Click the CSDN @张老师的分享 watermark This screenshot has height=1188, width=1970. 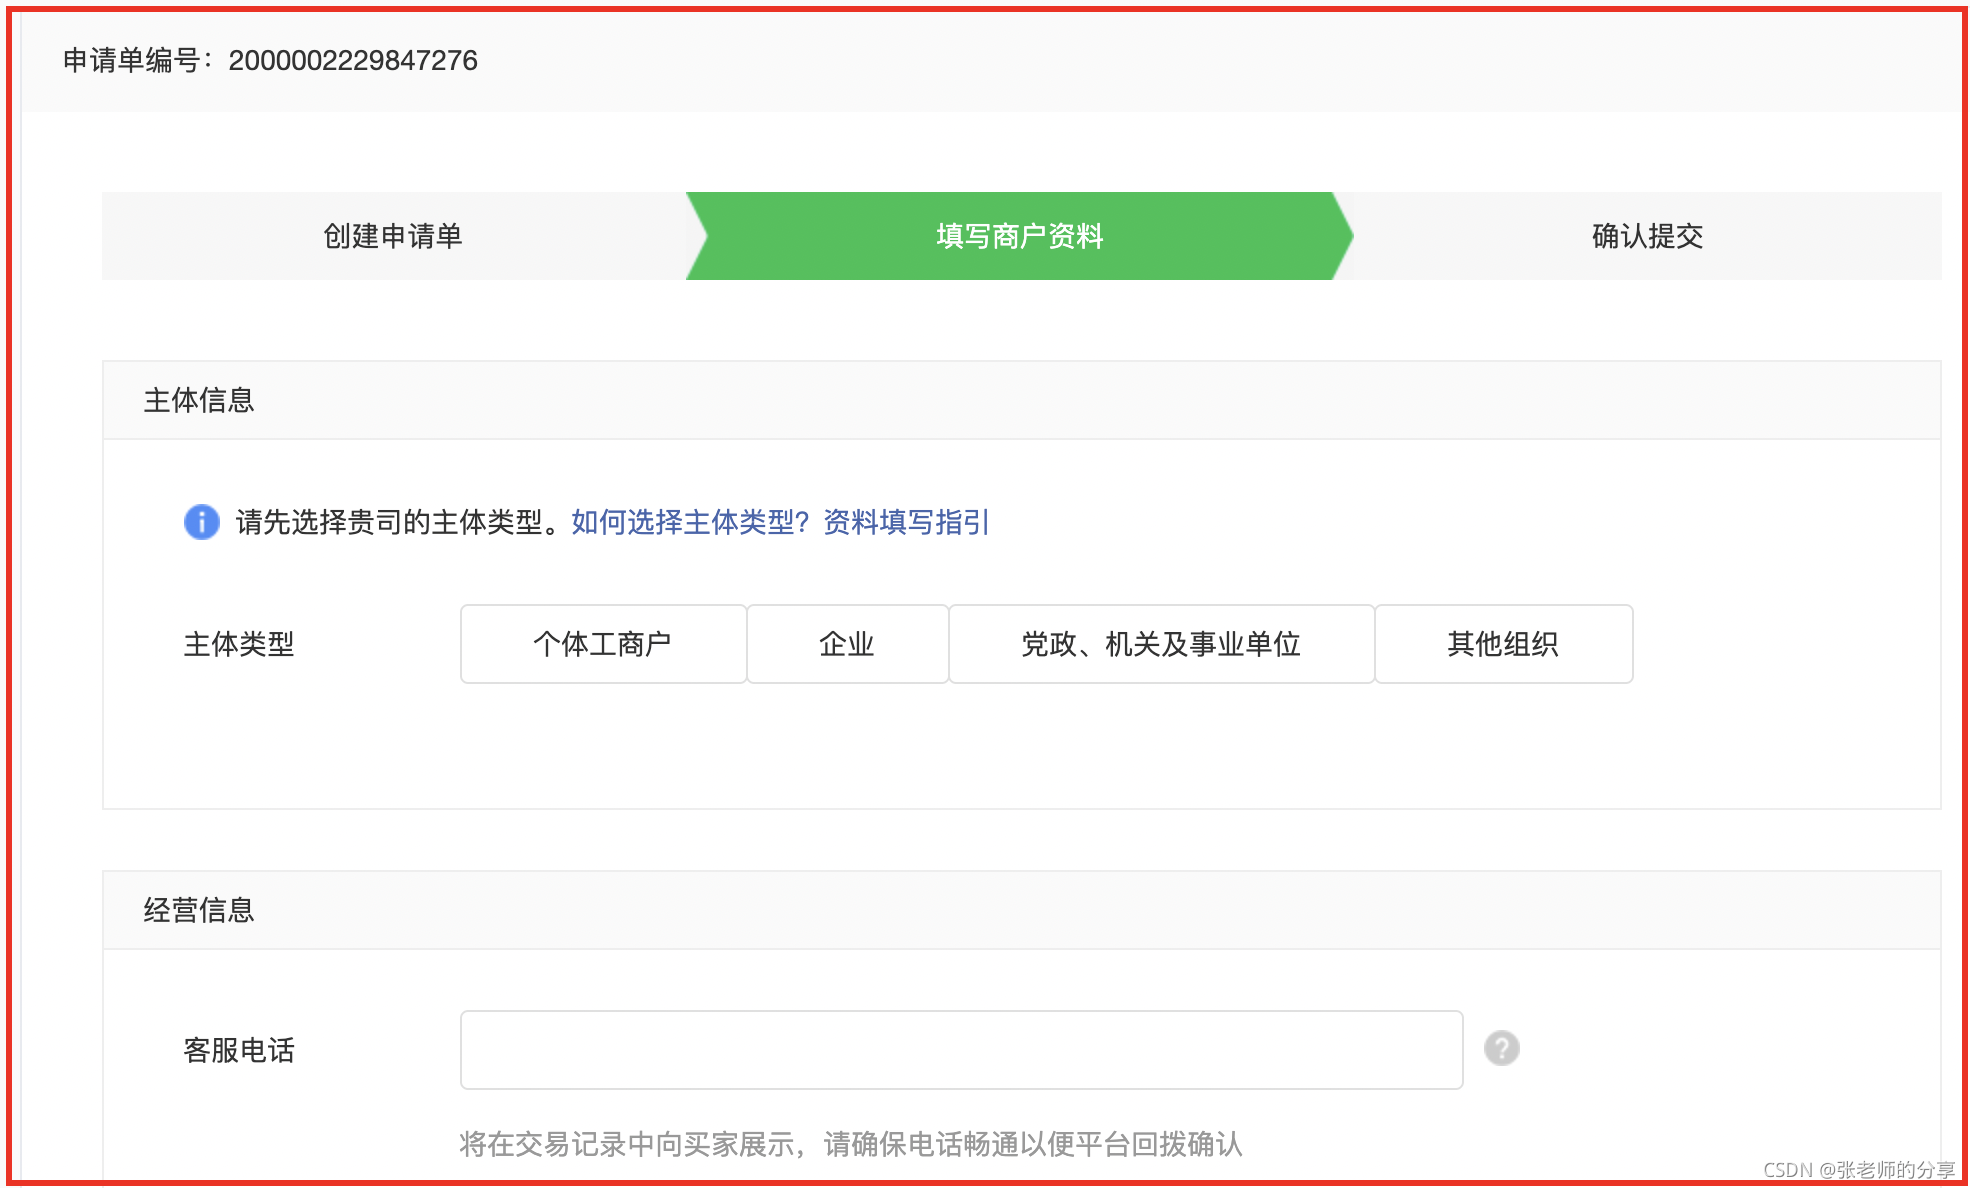(1858, 1169)
